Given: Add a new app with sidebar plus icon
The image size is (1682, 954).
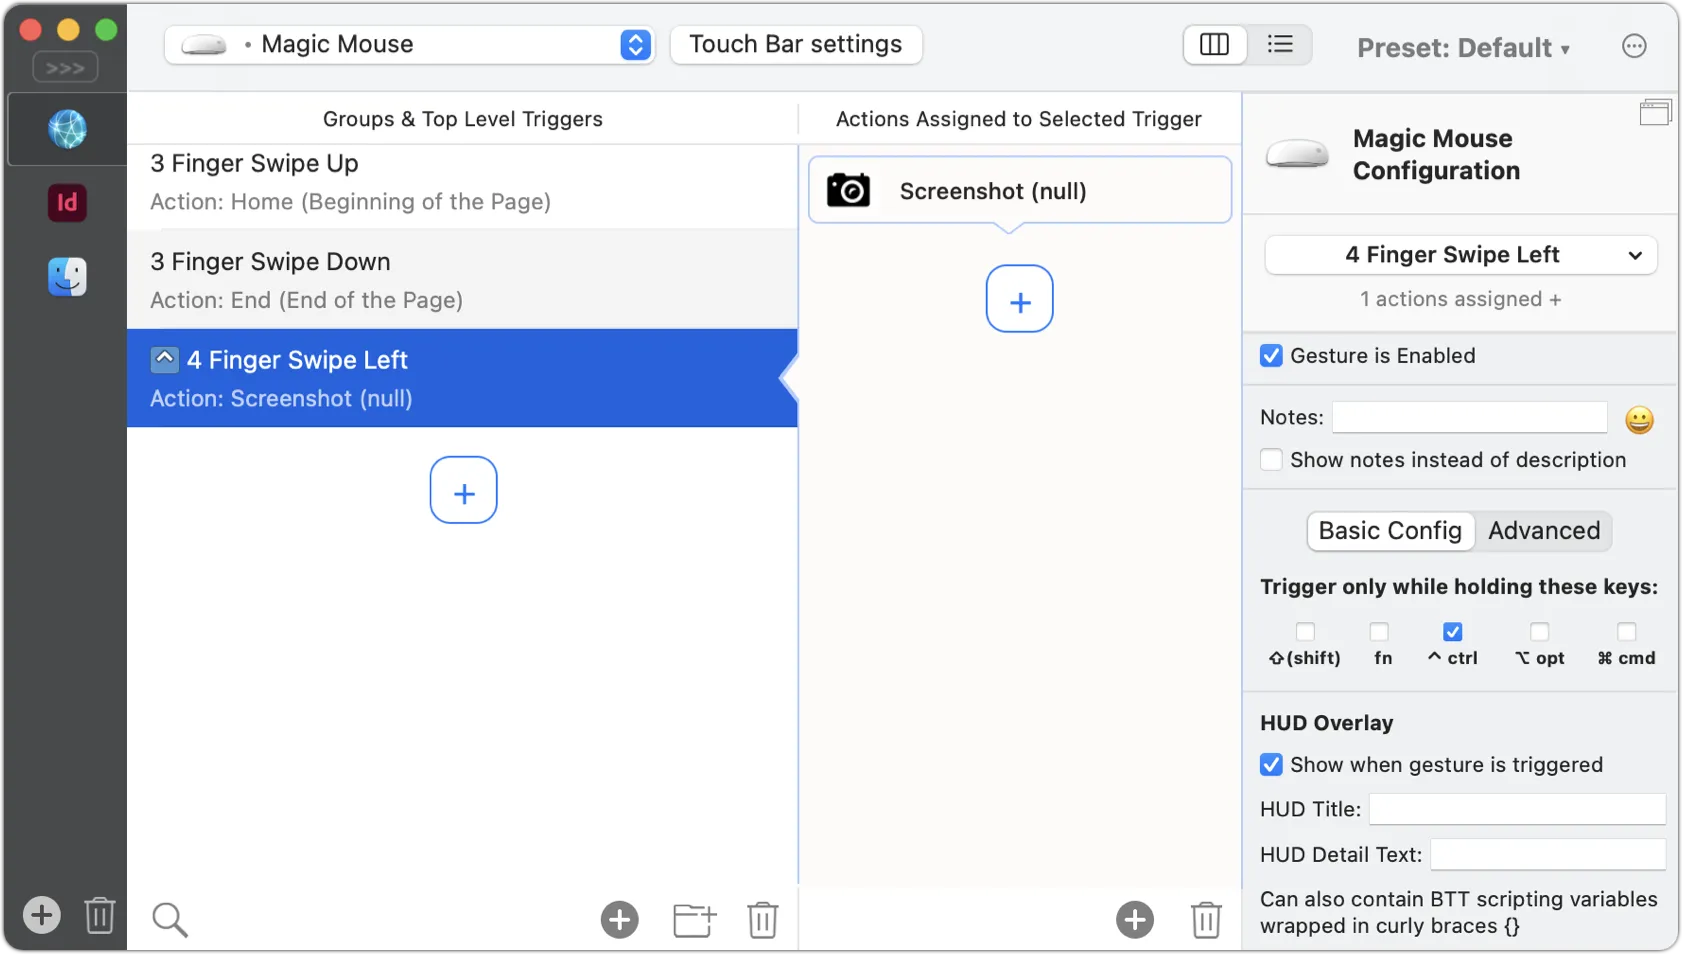Looking at the screenshot, I should (x=42, y=915).
